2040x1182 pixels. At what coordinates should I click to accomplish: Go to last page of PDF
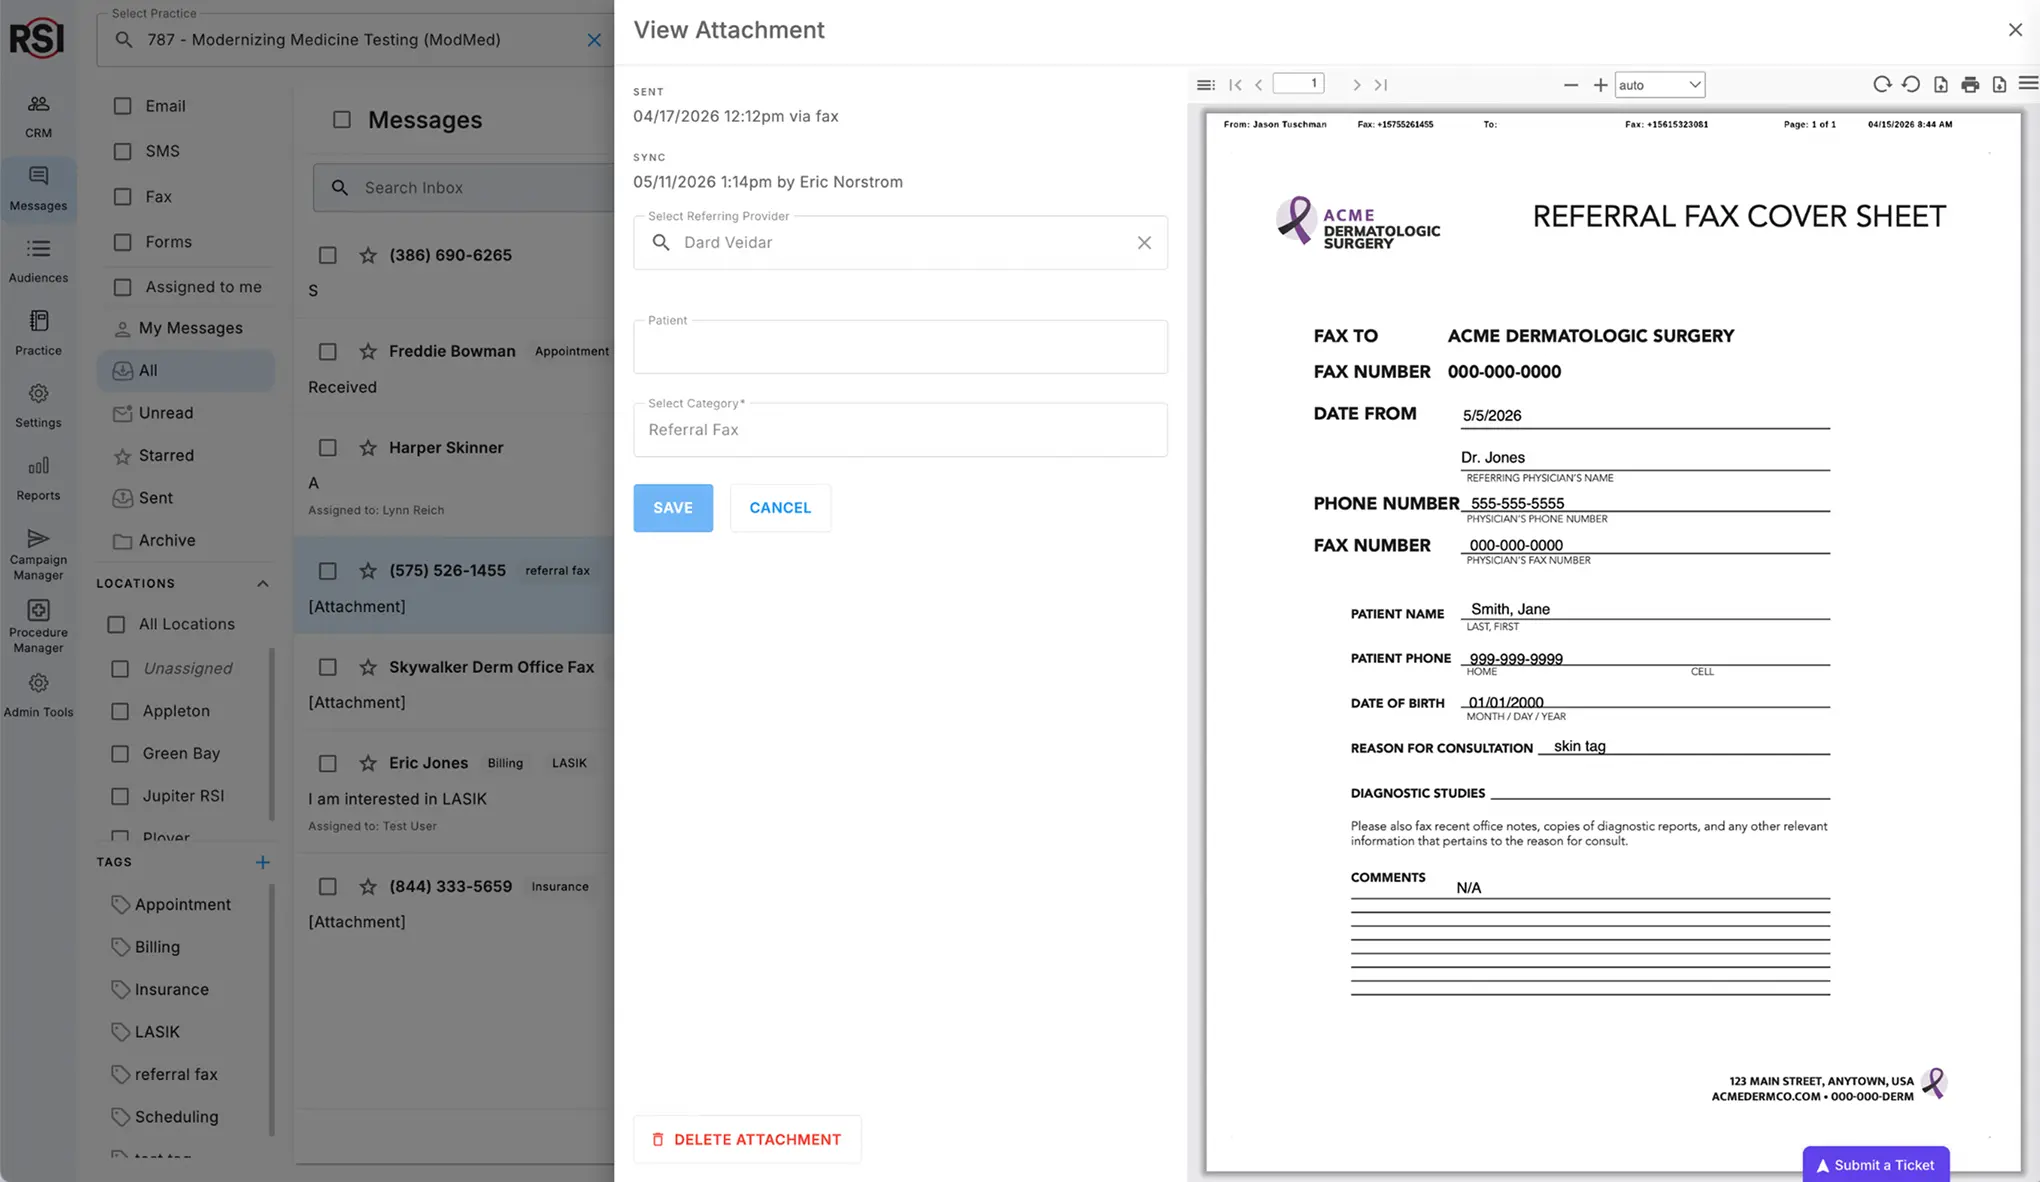click(1381, 85)
